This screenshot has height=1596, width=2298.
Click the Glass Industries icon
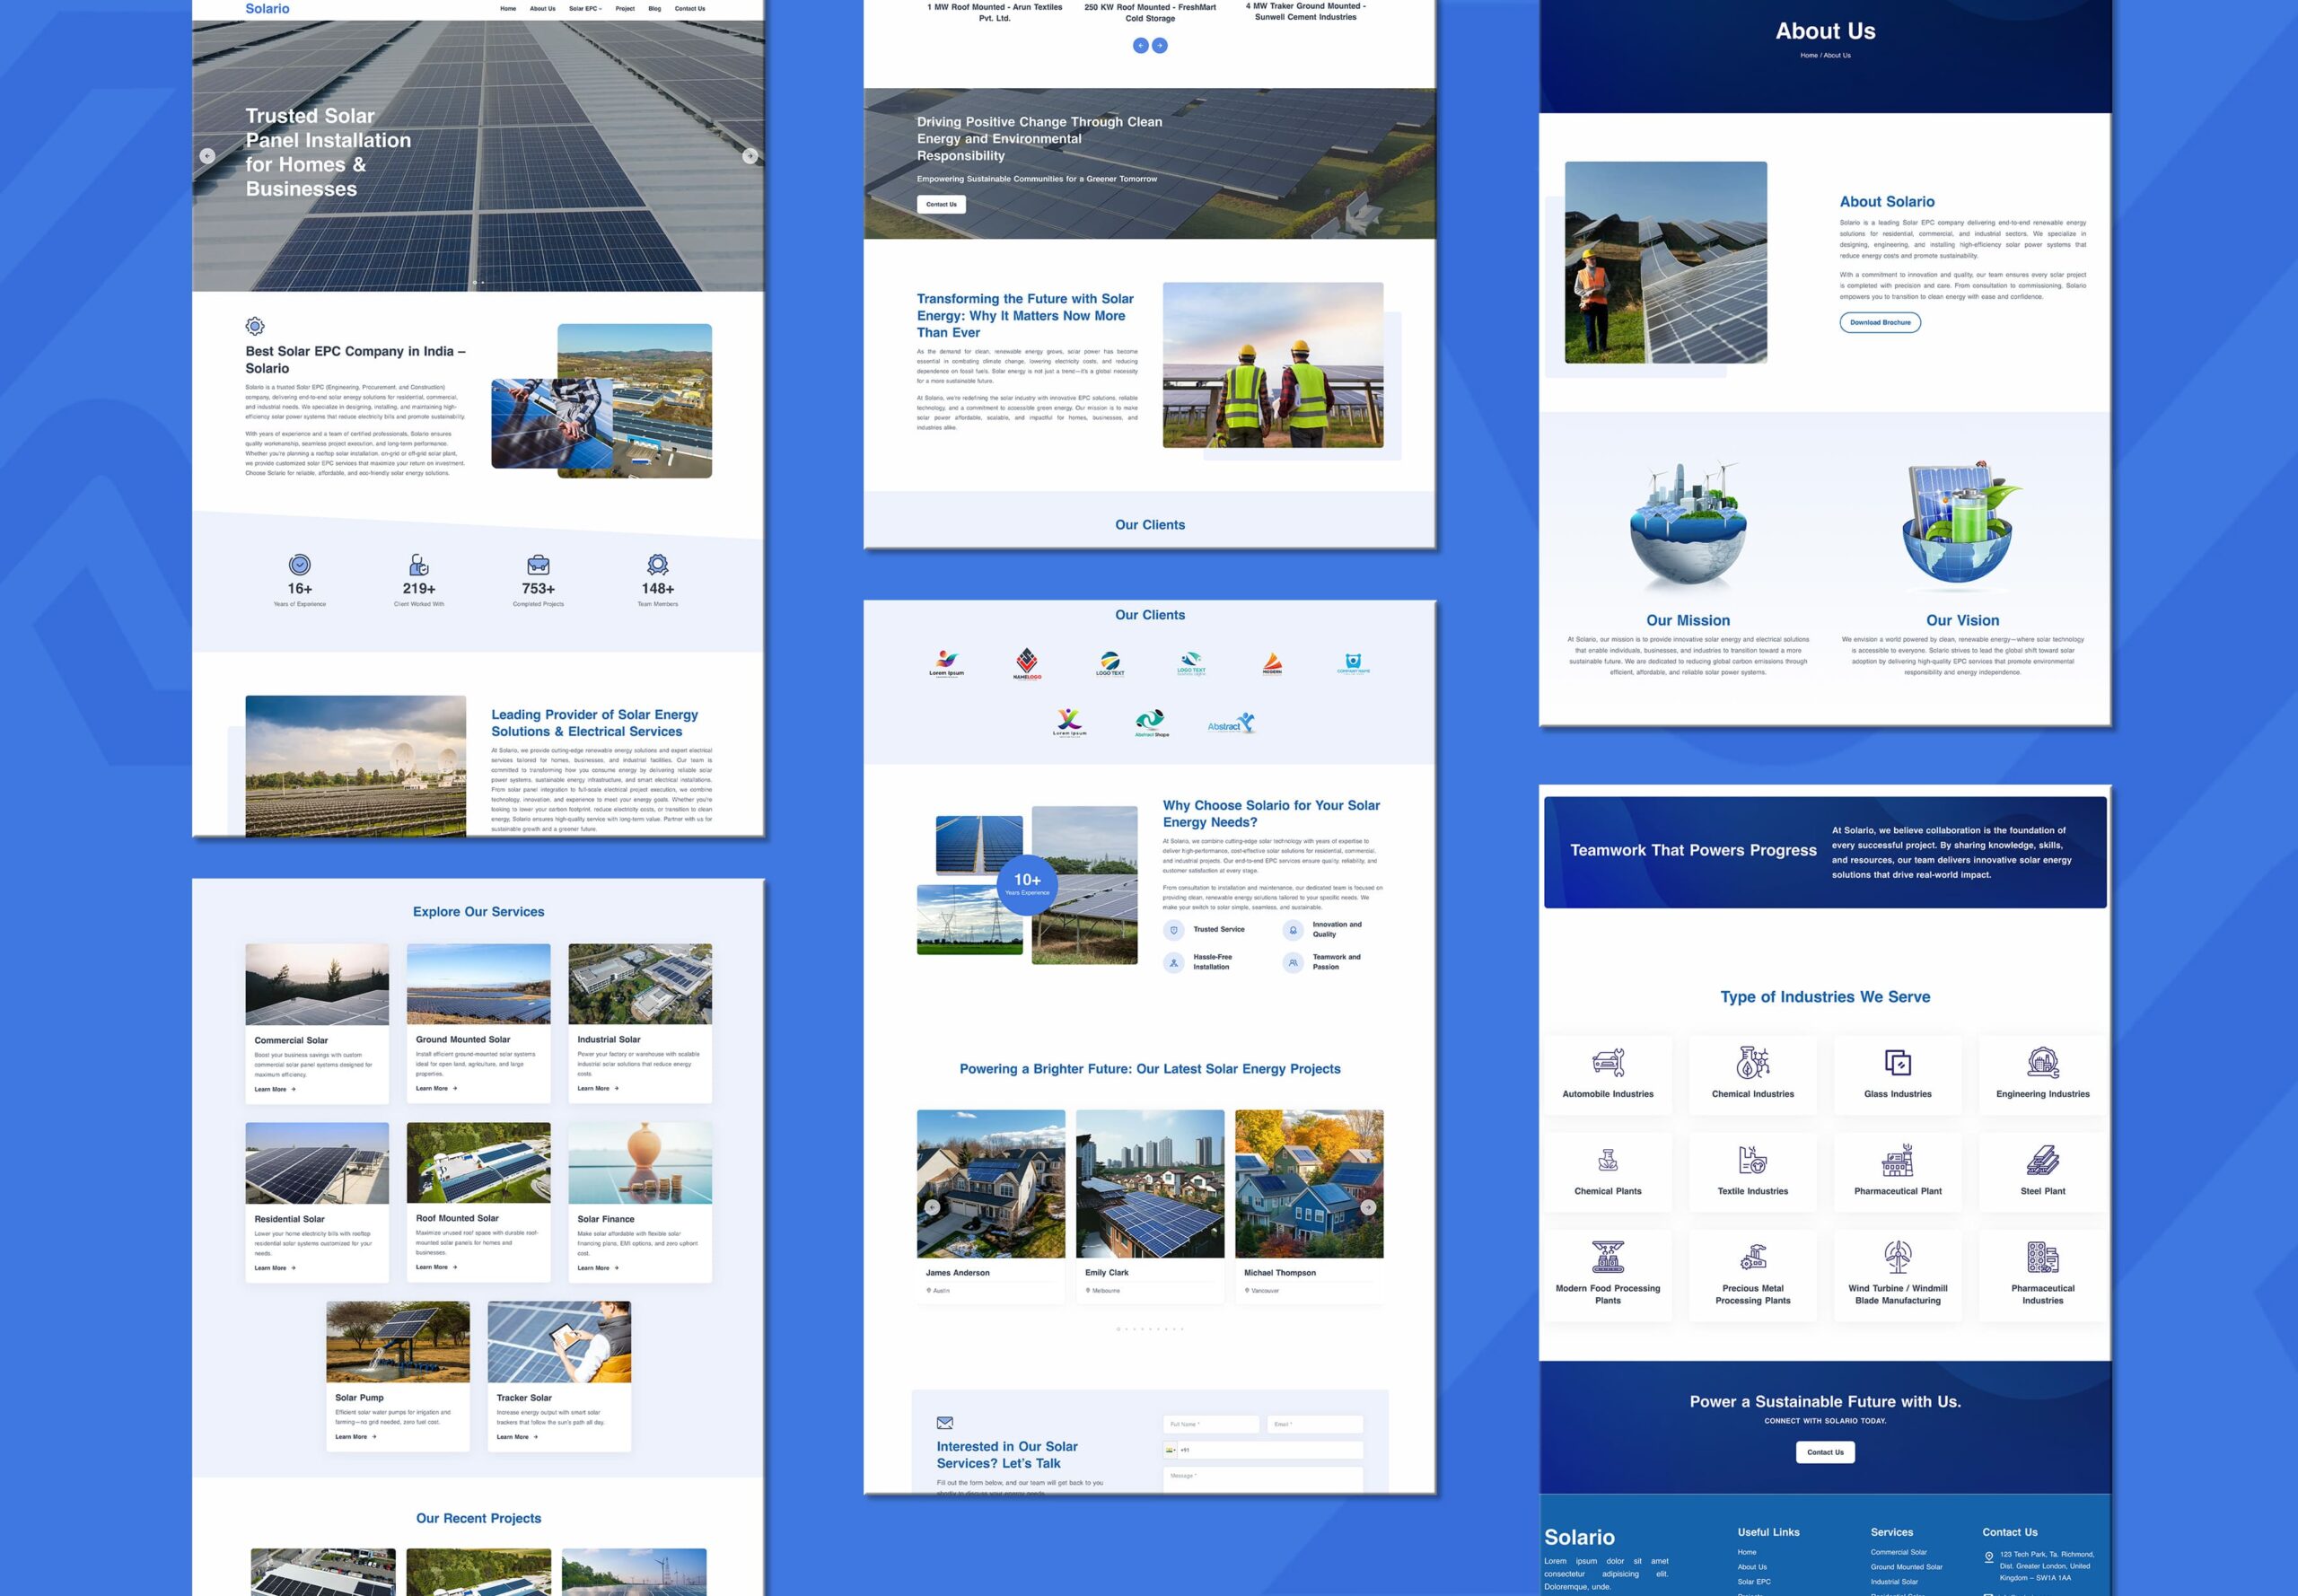click(x=1898, y=1062)
